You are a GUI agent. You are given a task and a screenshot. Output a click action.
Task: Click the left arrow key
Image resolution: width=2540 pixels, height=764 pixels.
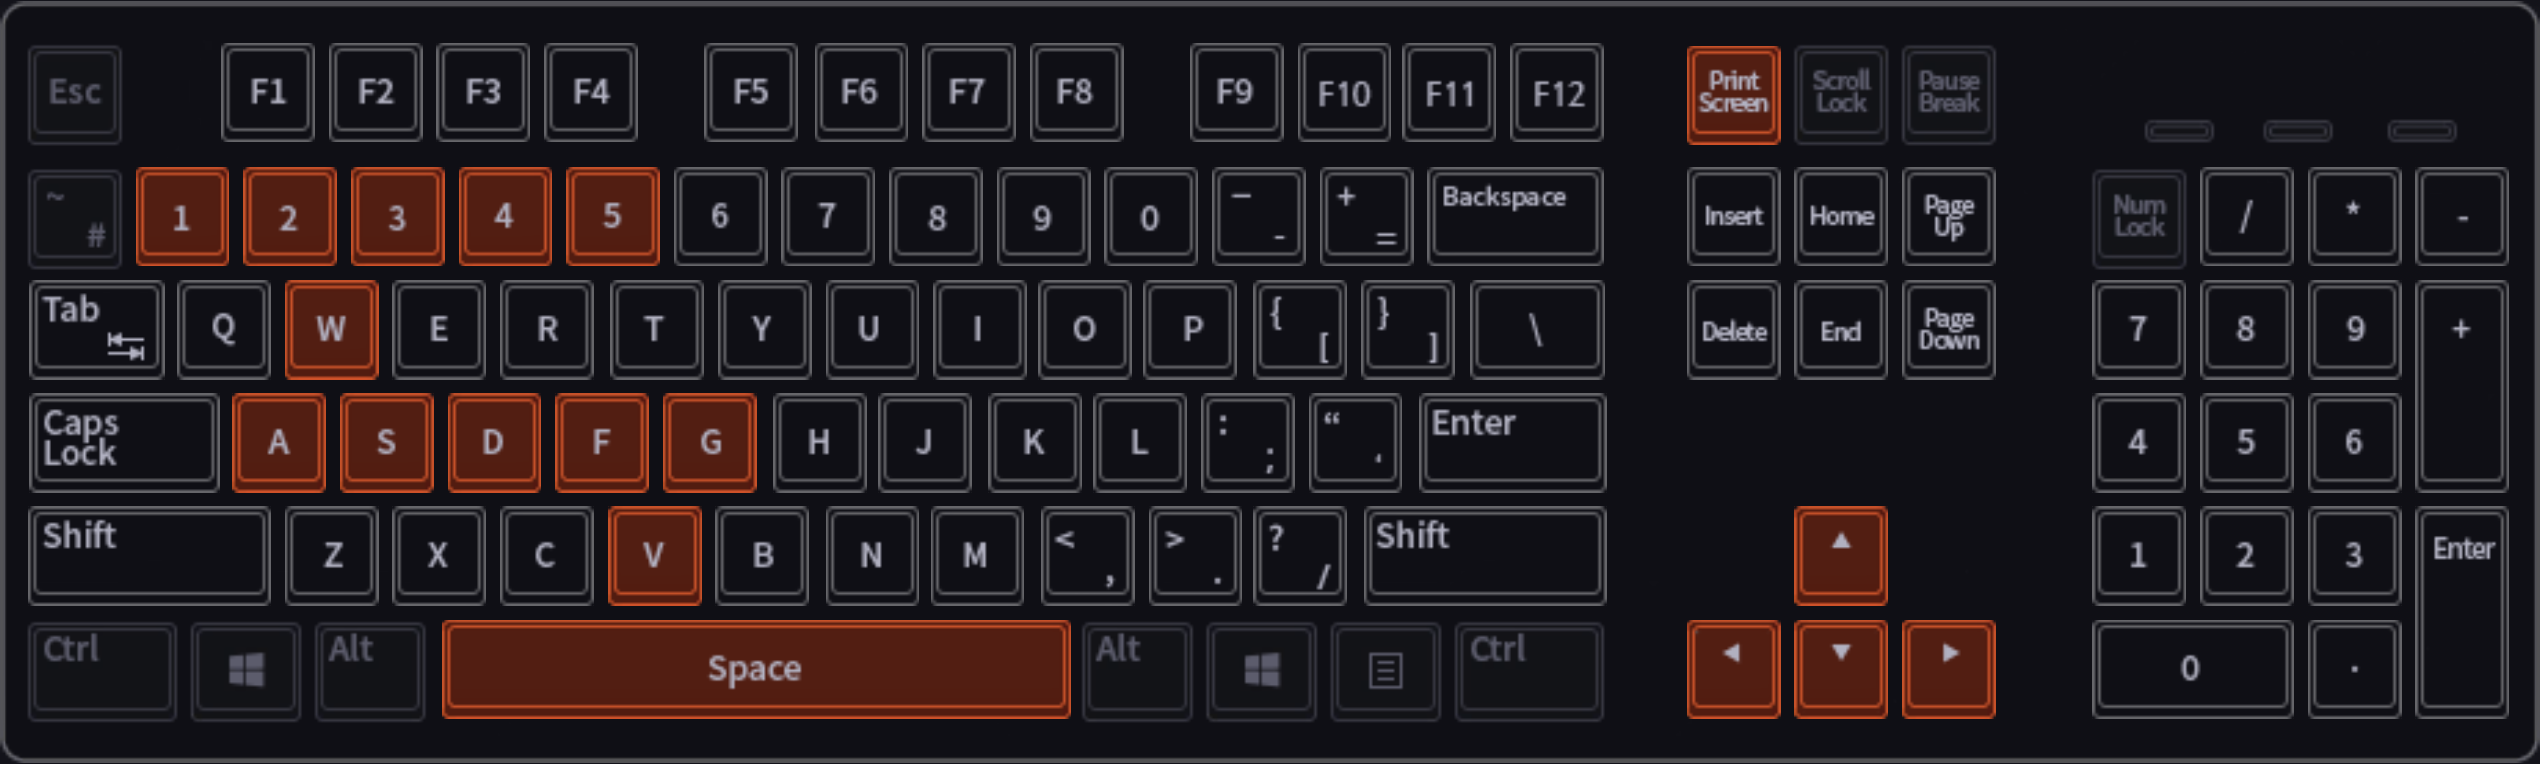click(1733, 668)
